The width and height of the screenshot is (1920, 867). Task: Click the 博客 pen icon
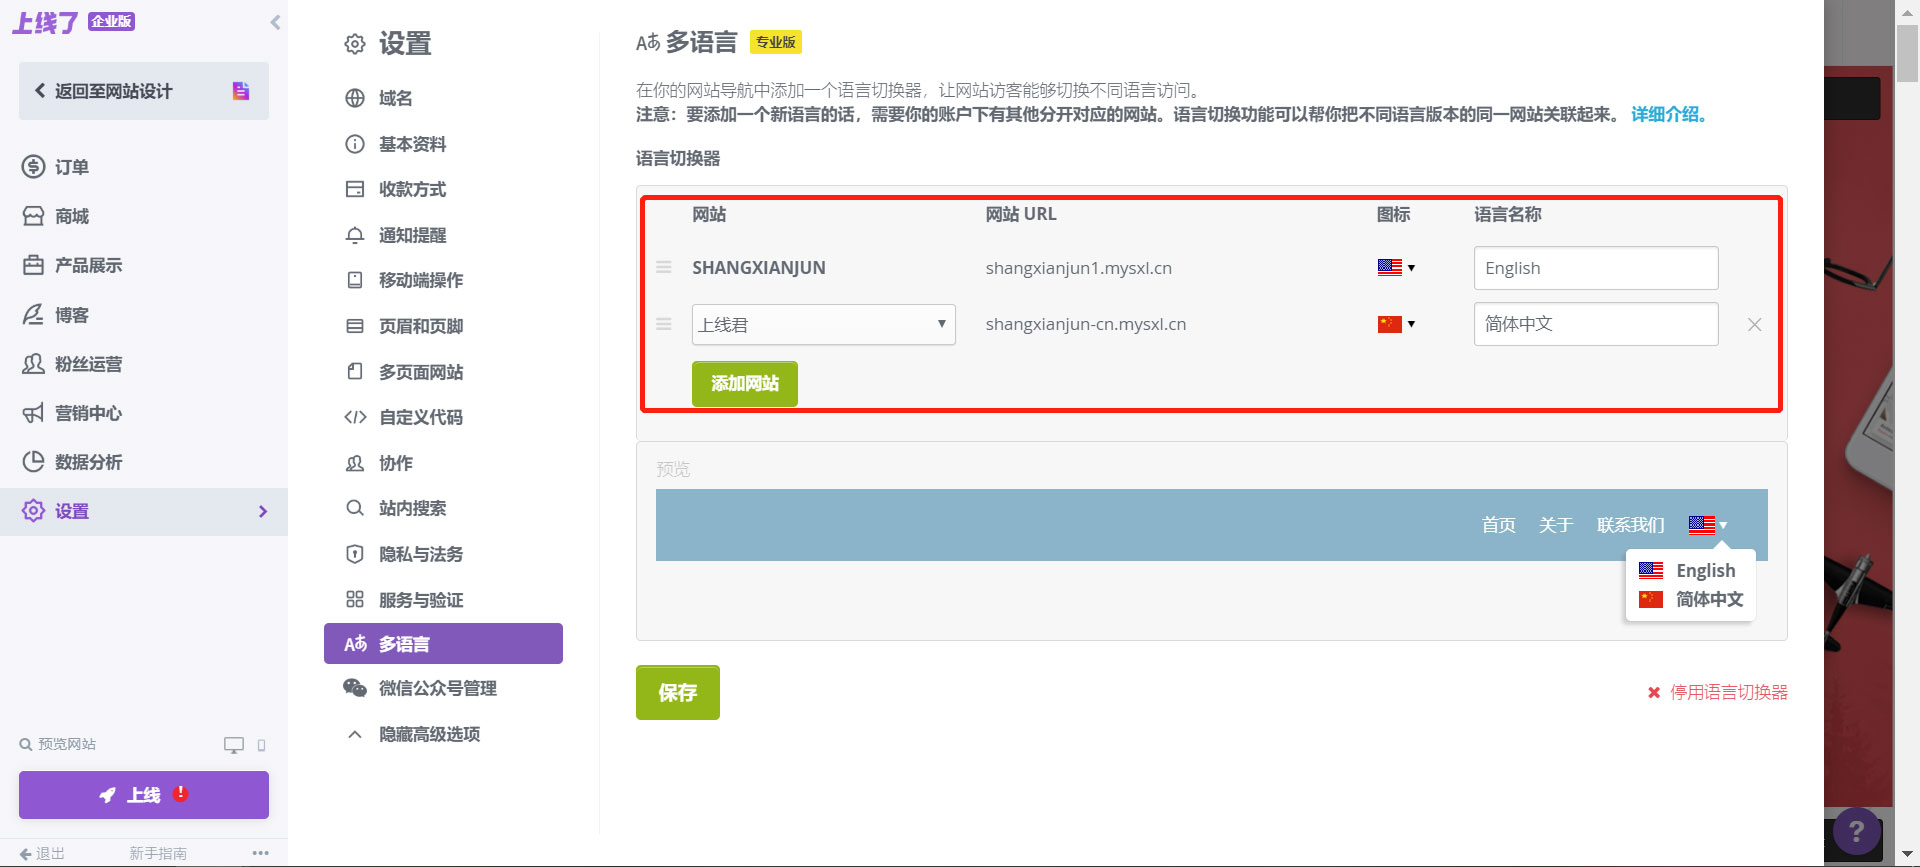coord(33,315)
